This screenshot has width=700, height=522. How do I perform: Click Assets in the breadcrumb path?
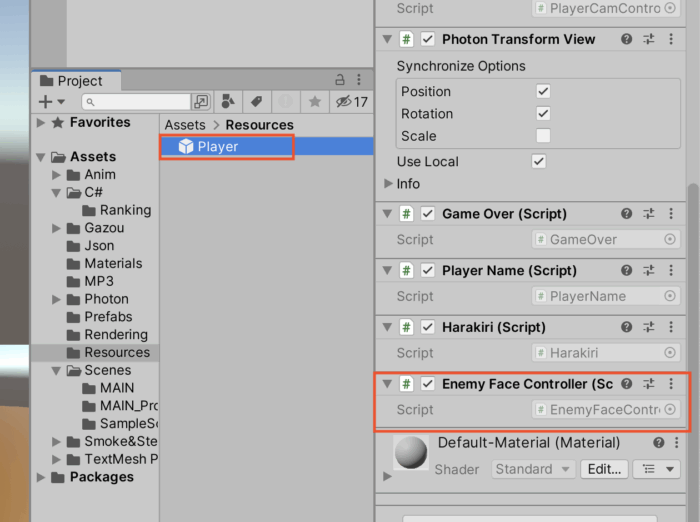[185, 125]
